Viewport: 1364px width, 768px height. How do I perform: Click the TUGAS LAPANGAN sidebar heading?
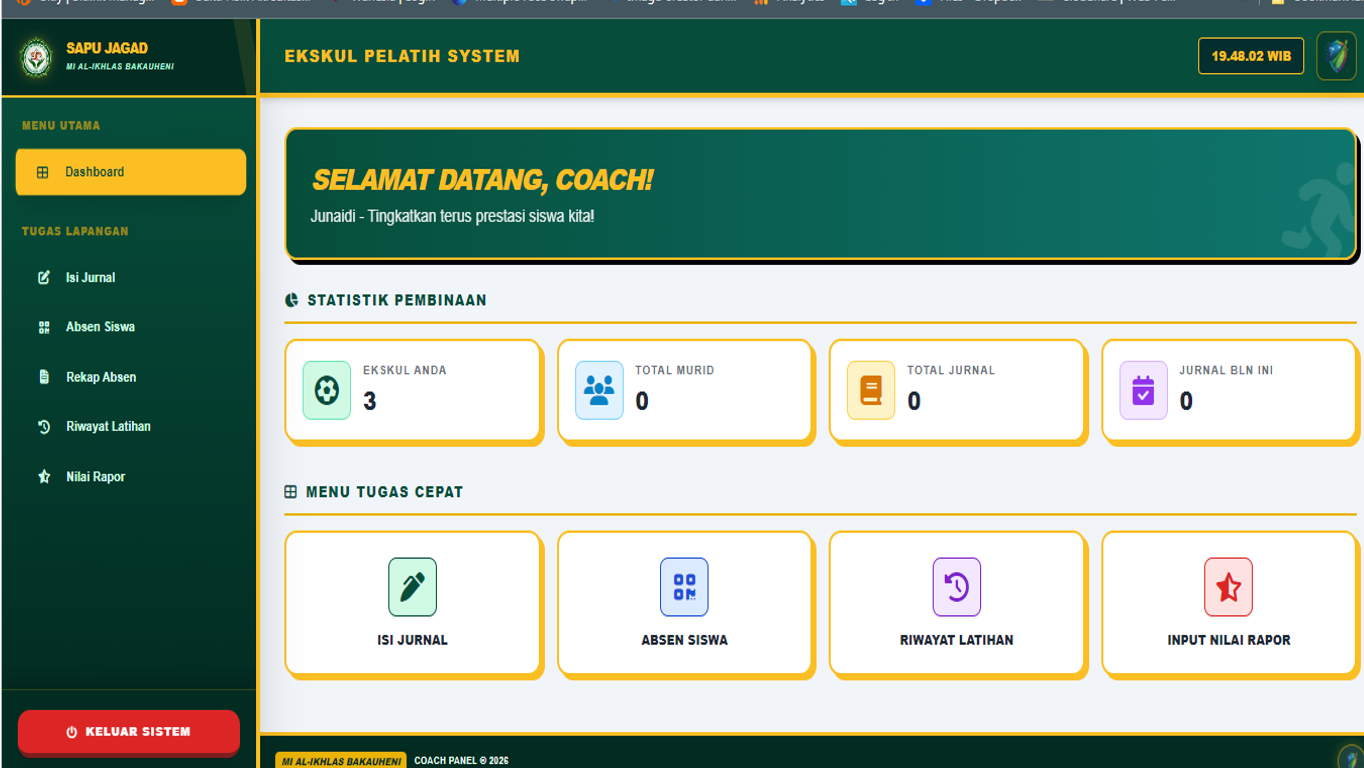click(75, 231)
